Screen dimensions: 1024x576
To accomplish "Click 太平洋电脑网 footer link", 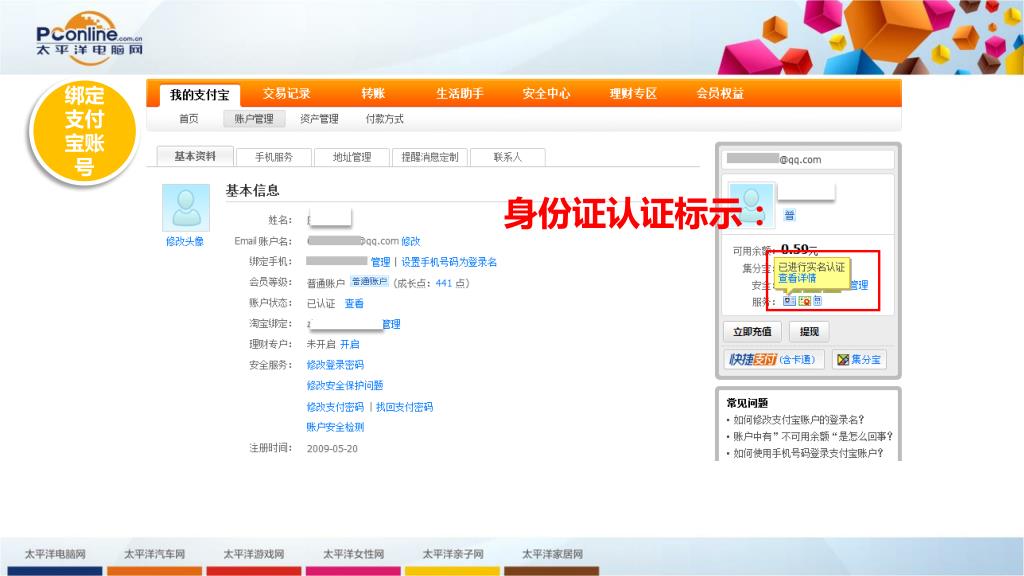I will pos(56,554).
